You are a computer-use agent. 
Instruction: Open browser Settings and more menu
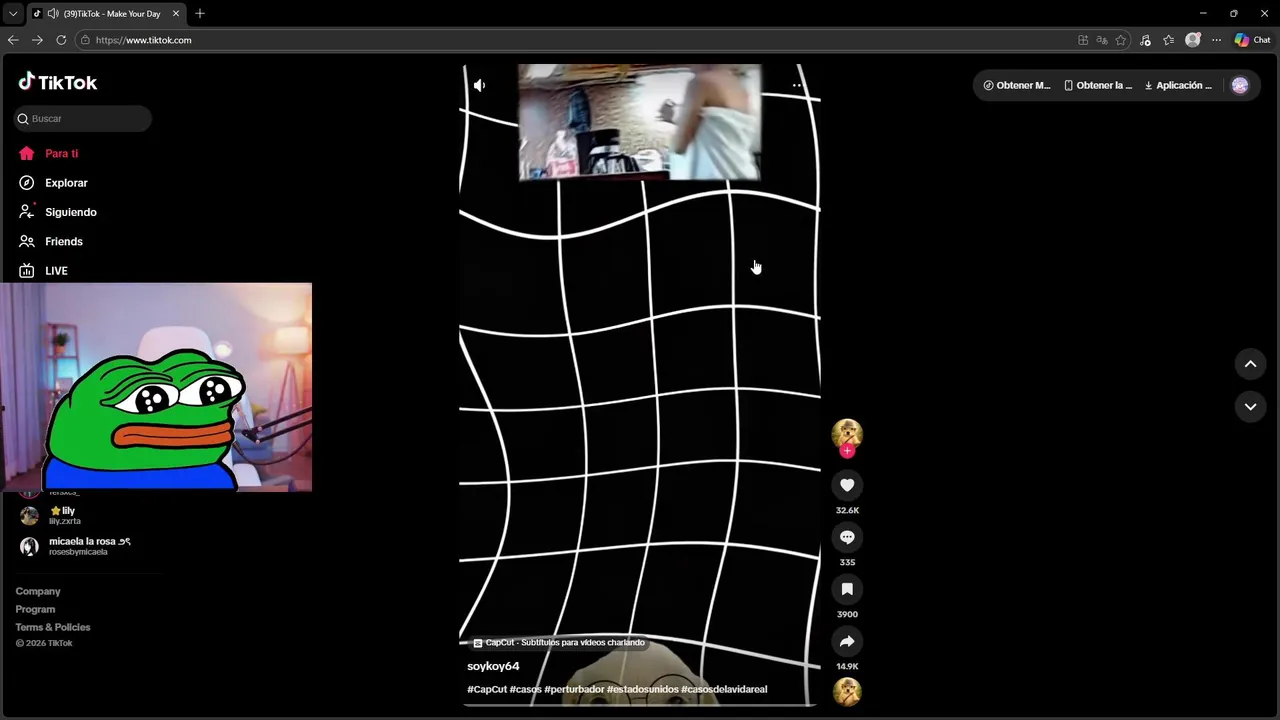tap(1216, 40)
